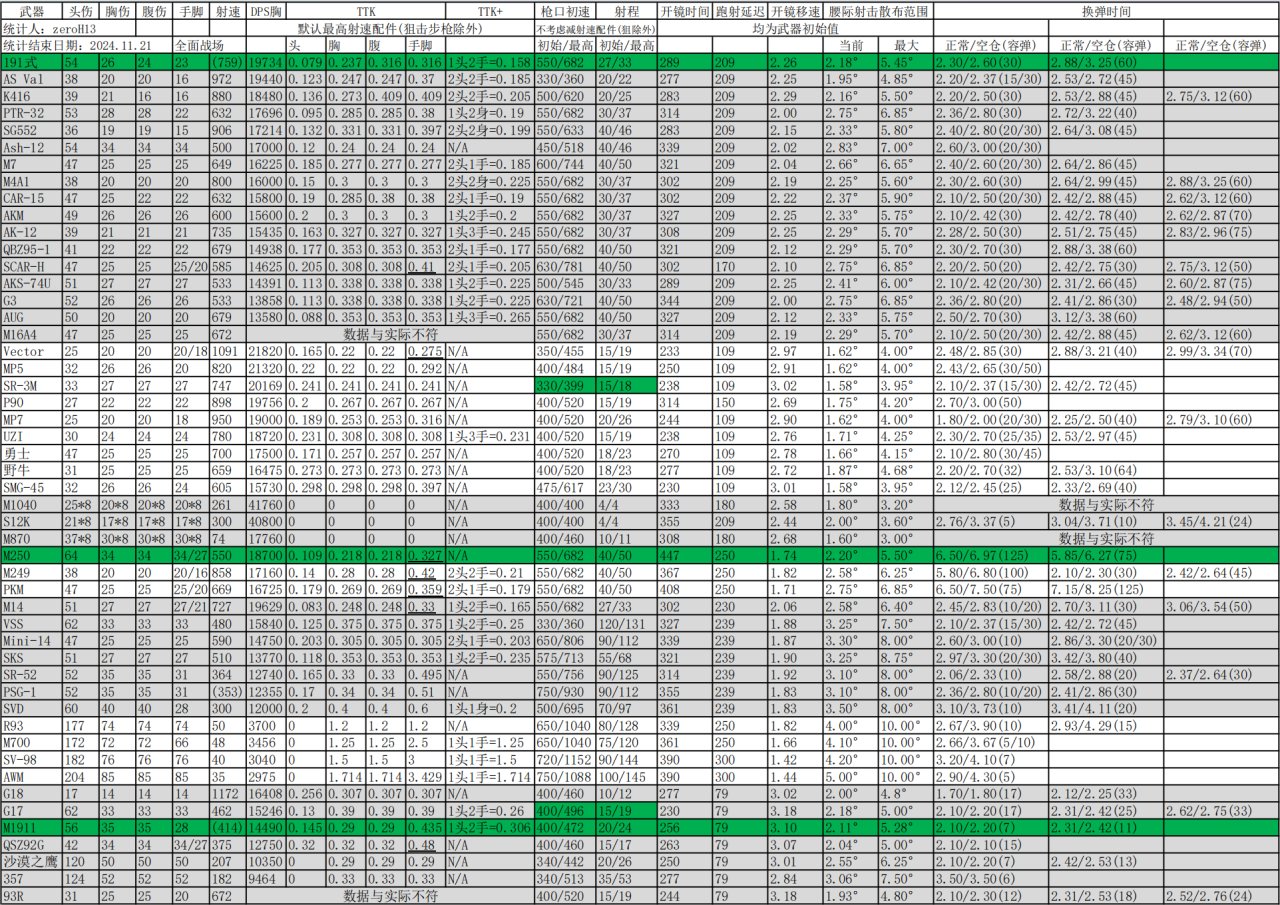Select the green M1911 weapon cell
The height and width of the screenshot is (905, 1280).
tap(30, 827)
